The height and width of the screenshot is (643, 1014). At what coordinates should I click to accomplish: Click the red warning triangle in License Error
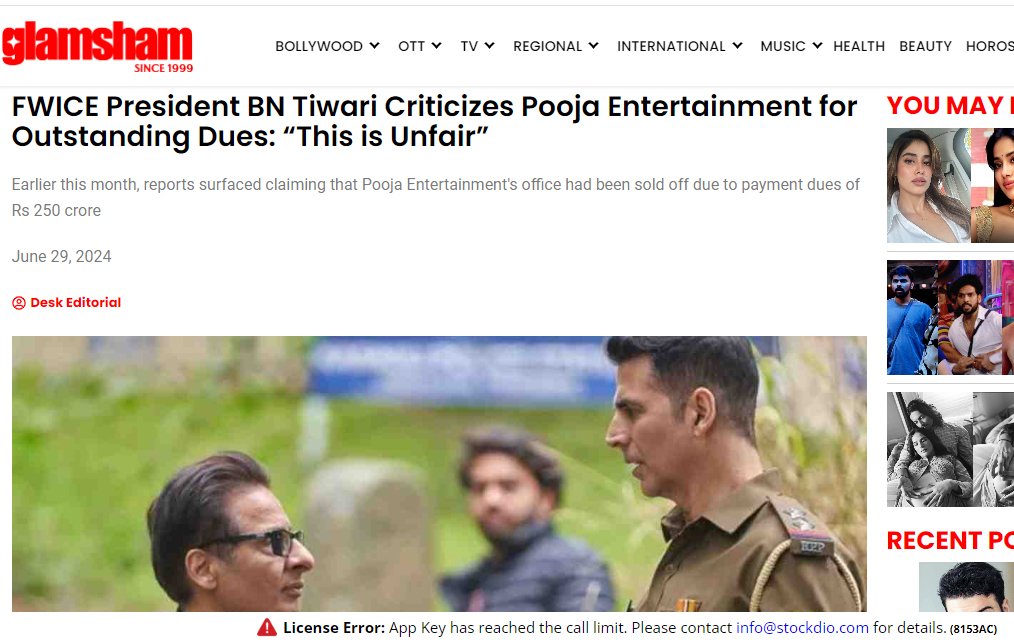(x=266, y=627)
